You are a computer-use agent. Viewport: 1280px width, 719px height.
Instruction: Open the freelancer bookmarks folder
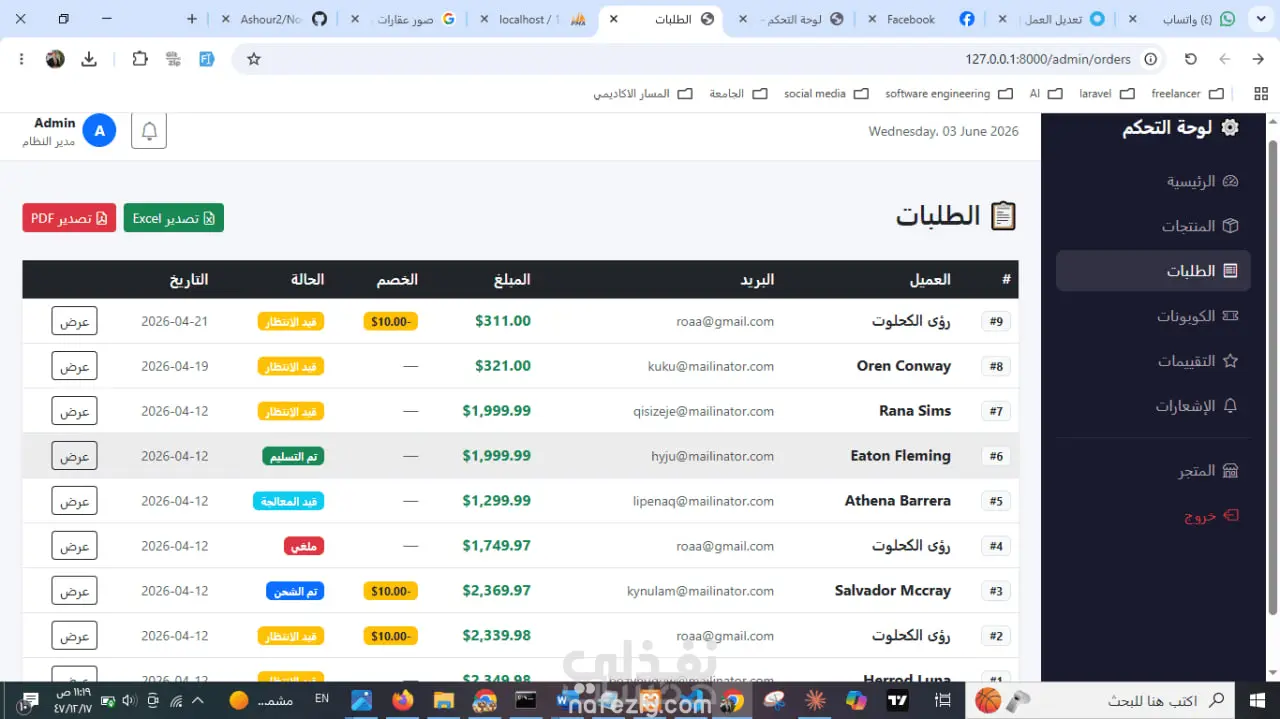1187,94
